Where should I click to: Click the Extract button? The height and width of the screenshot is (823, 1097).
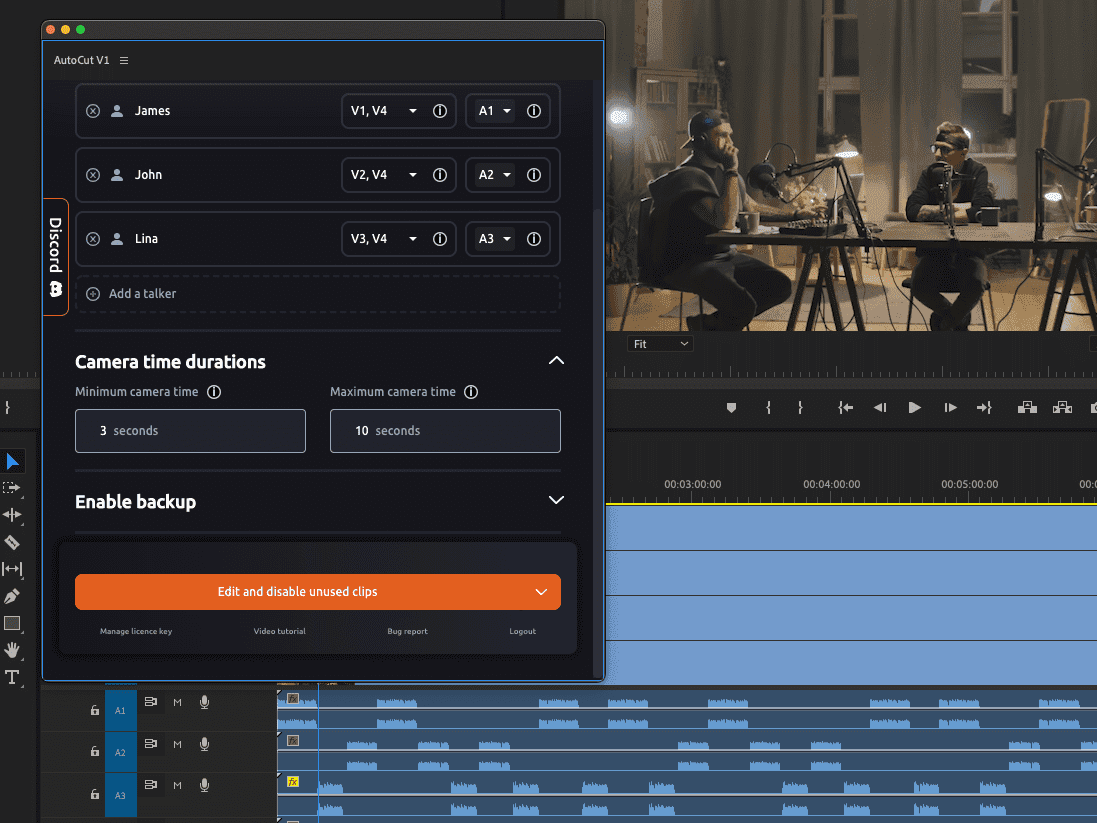[x=1062, y=408]
